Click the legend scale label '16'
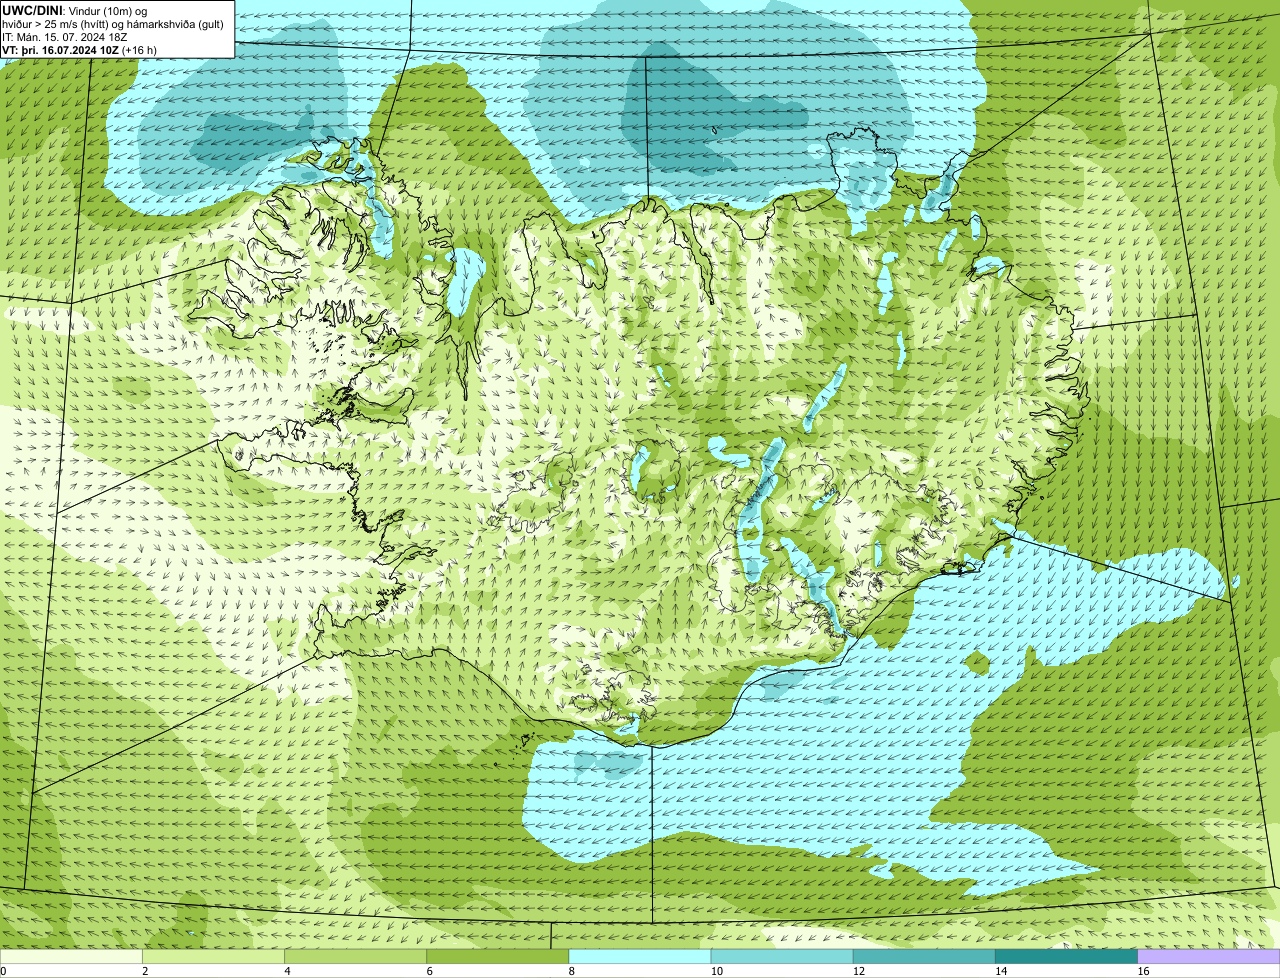 pyautogui.click(x=1144, y=971)
